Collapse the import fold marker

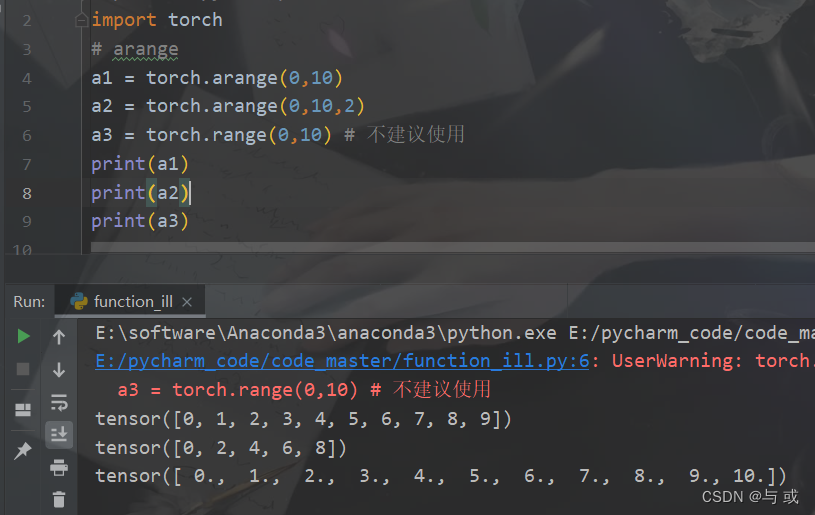pos(81,20)
